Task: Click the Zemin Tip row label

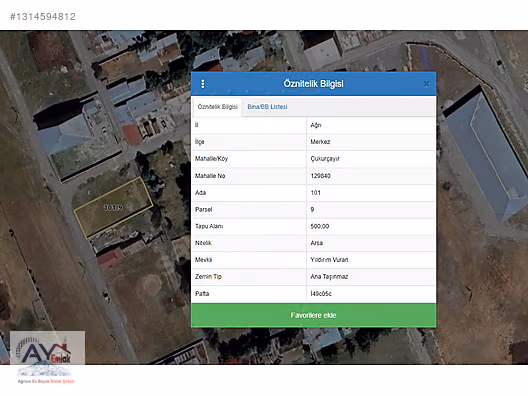Action: [208, 276]
